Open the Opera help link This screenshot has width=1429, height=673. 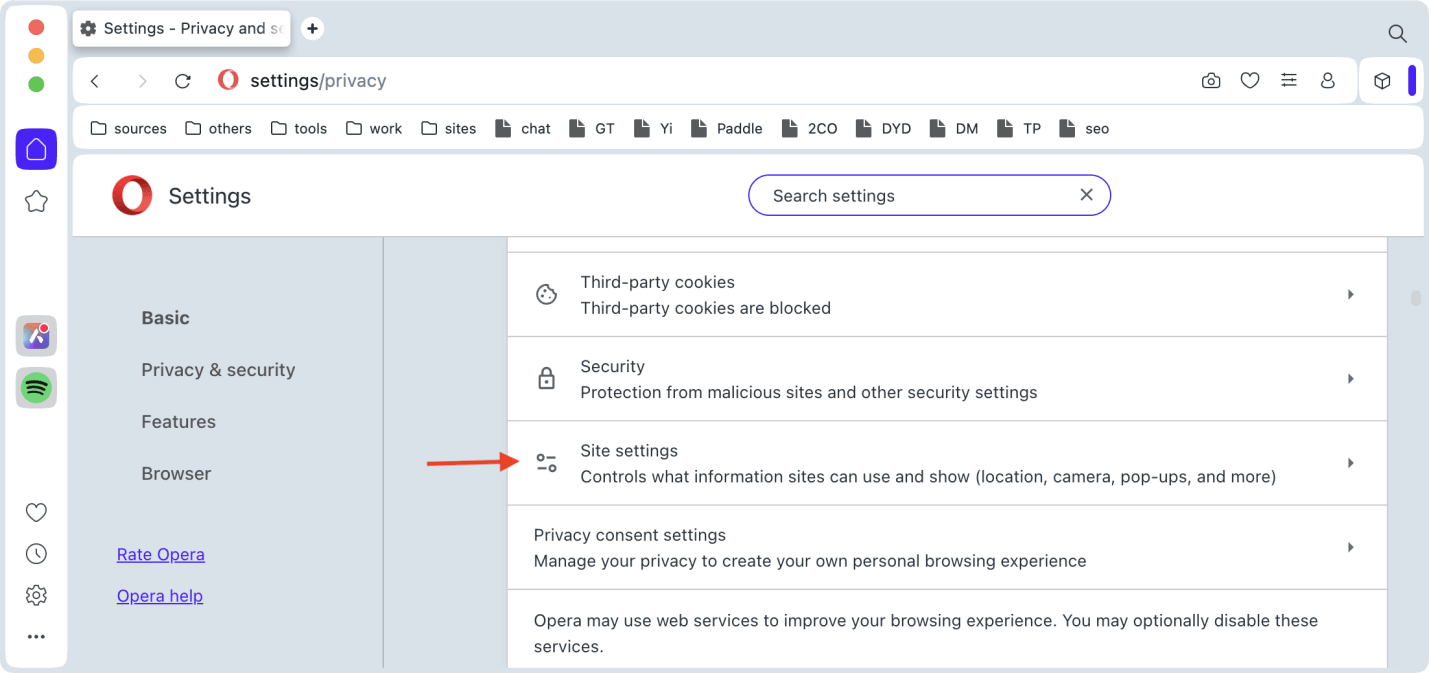tap(159, 596)
